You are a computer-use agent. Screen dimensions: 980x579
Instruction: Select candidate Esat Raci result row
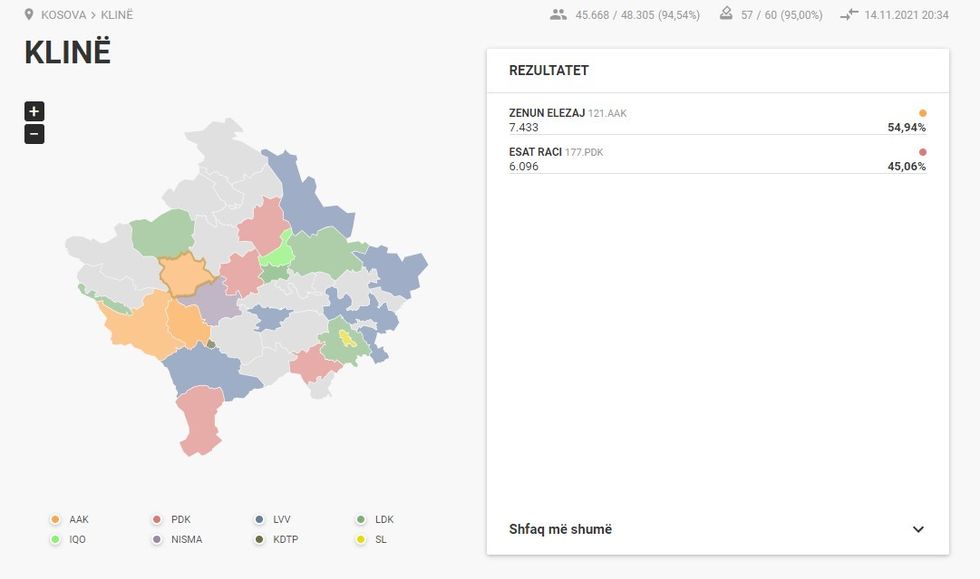point(717,159)
